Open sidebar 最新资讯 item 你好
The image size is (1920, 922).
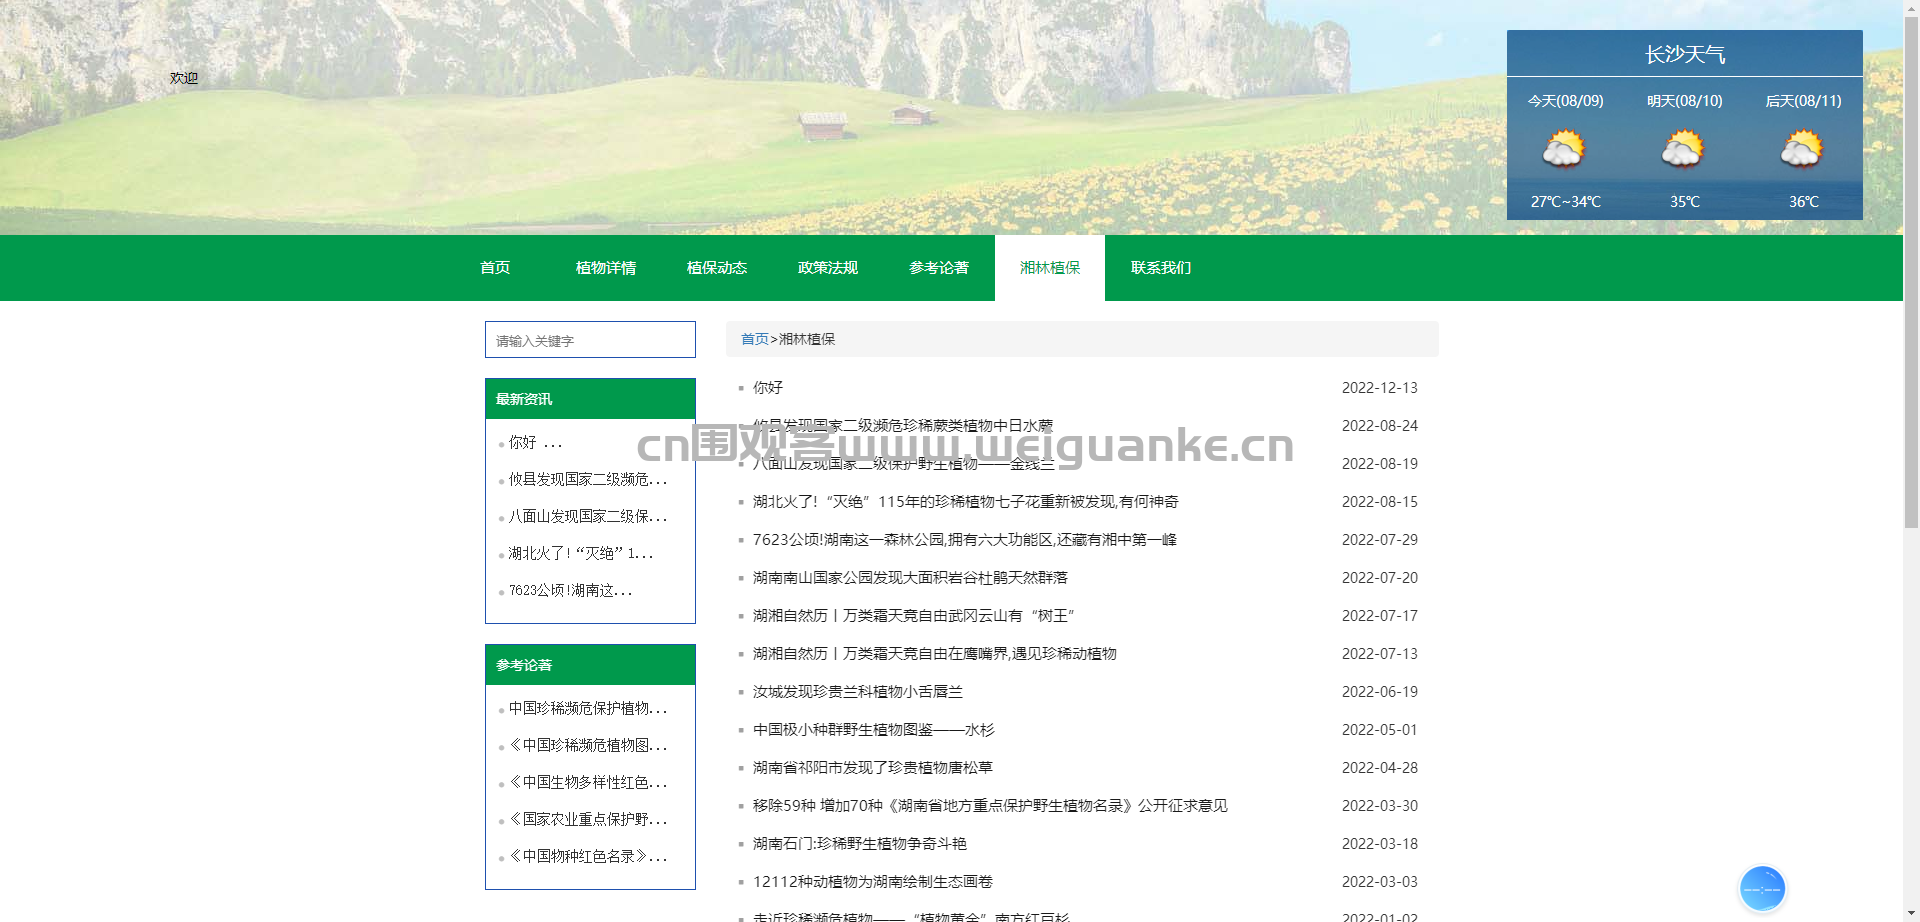(536, 442)
